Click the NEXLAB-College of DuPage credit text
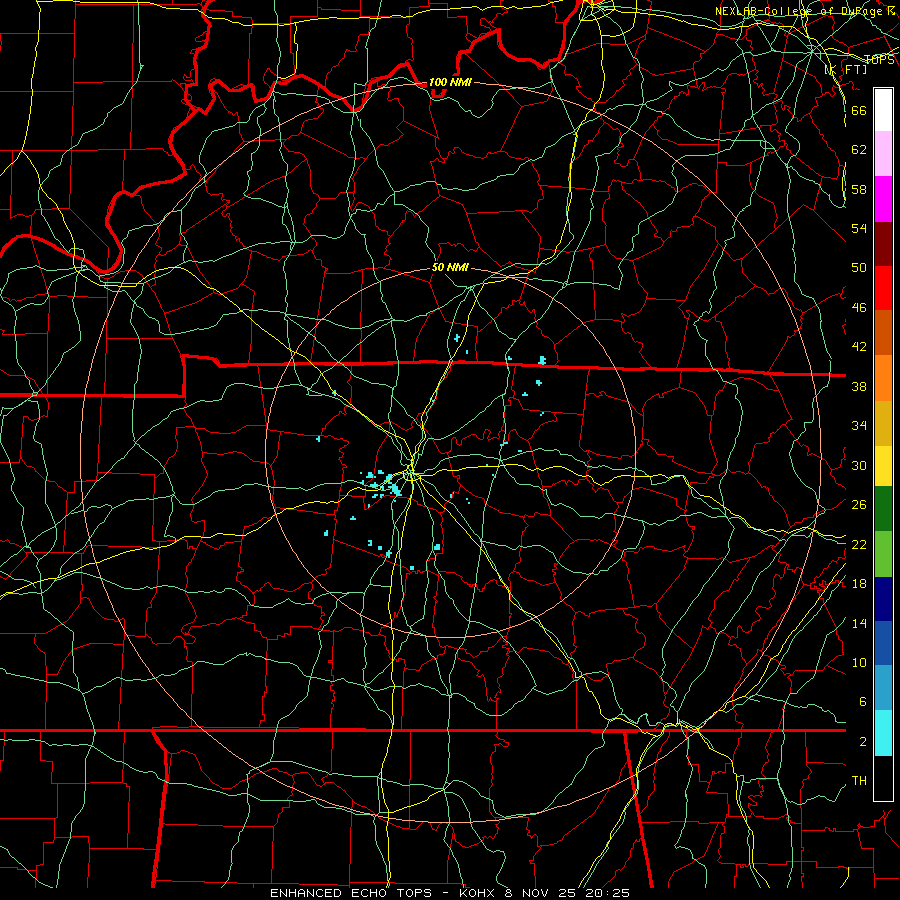This screenshot has width=900, height=900. pos(805,11)
